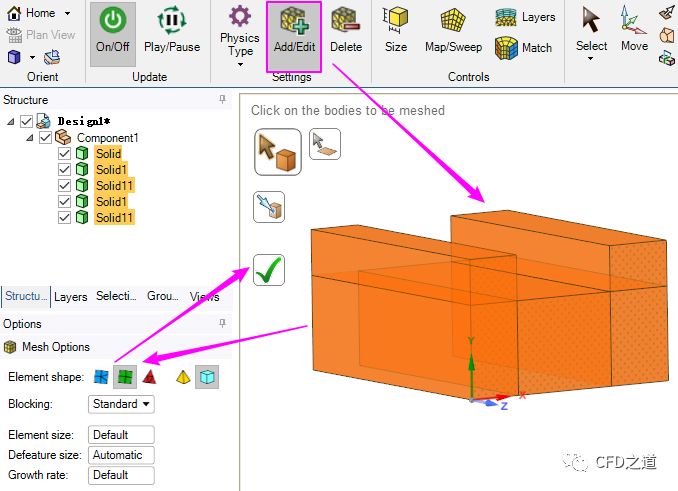Open the Blocking Standard dropdown
This screenshot has height=491, width=678.
(121, 404)
